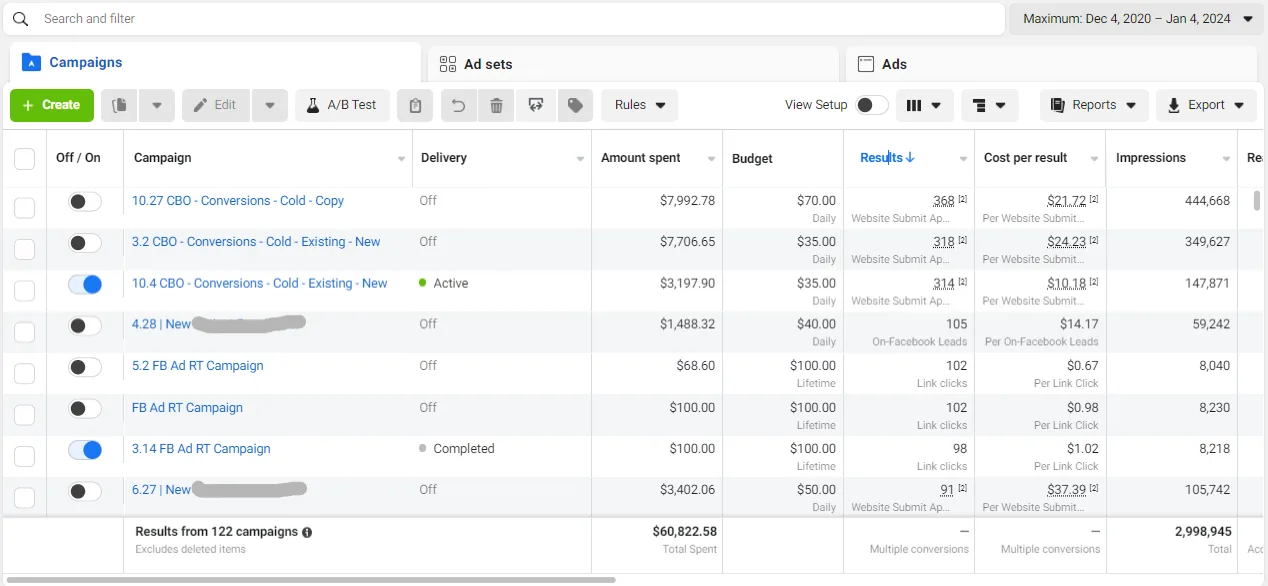Select the checkbox for 3.14 FB Ad RT Campaign

click(24, 456)
